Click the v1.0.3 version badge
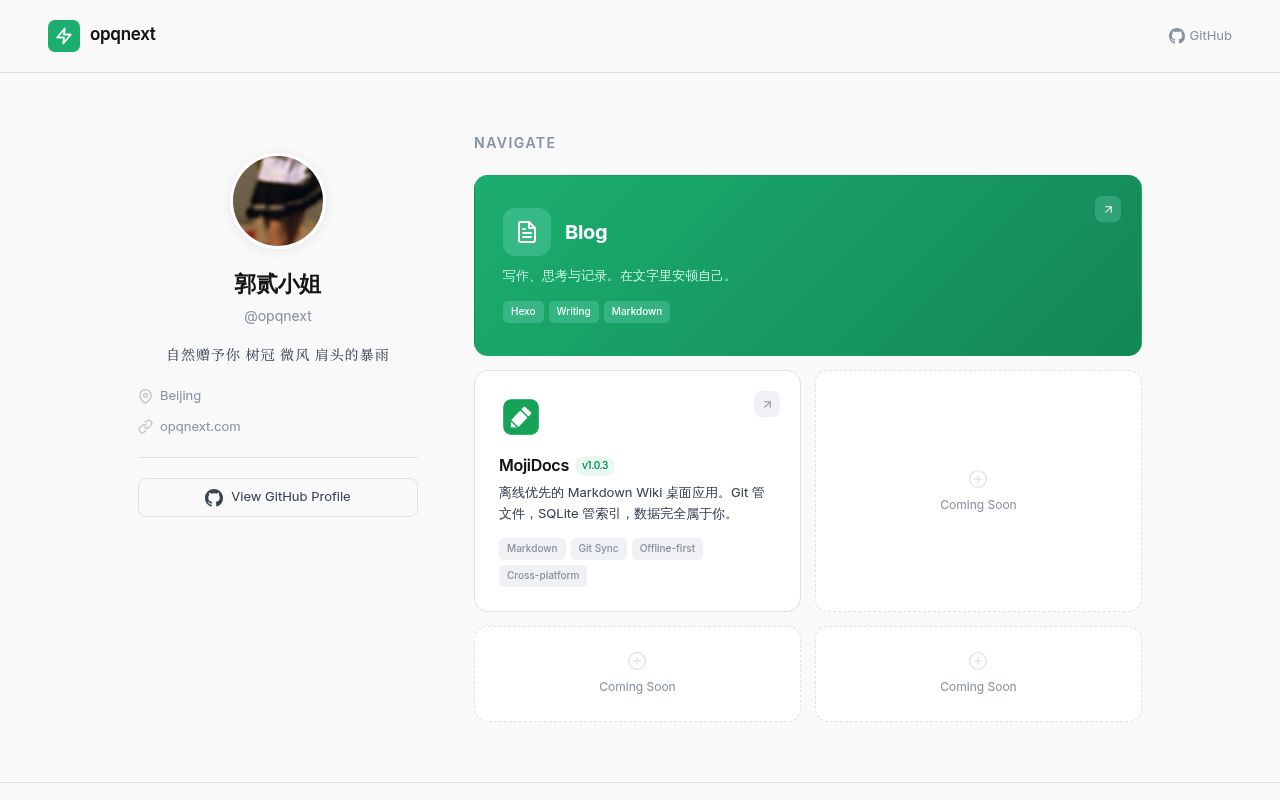 [x=595, y=465]
